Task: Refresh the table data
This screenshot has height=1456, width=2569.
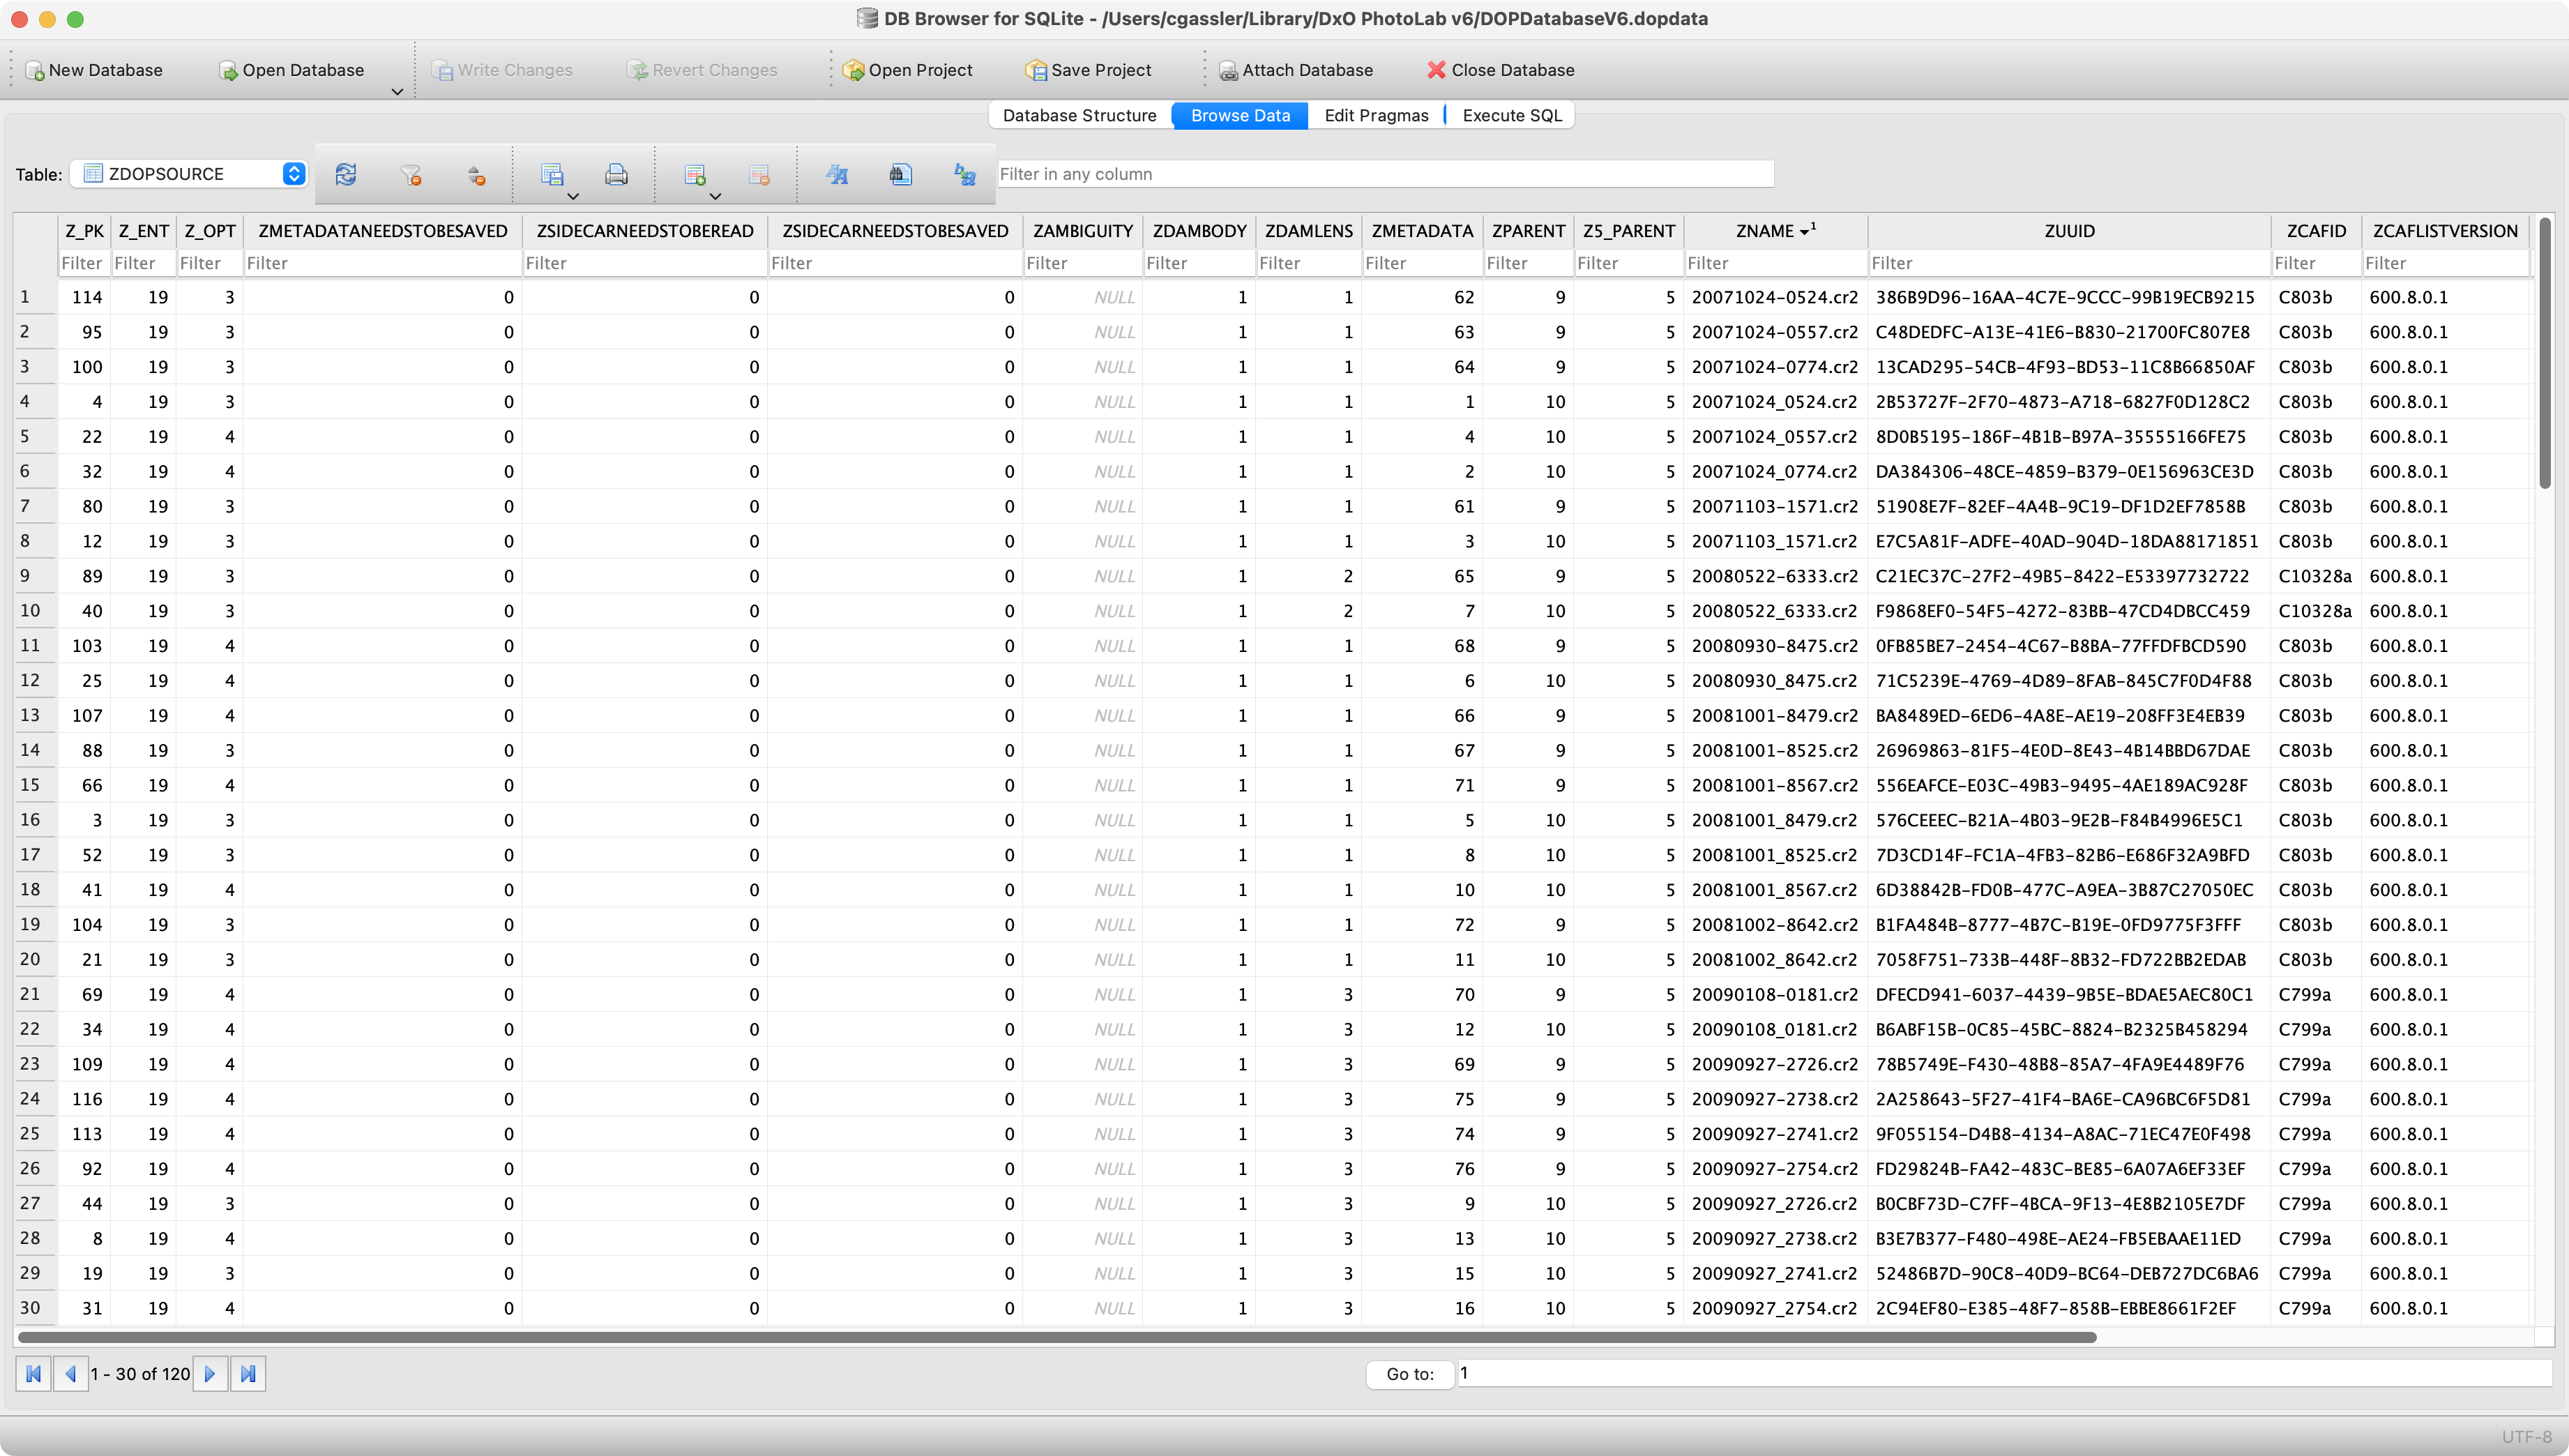Action: 346,174
